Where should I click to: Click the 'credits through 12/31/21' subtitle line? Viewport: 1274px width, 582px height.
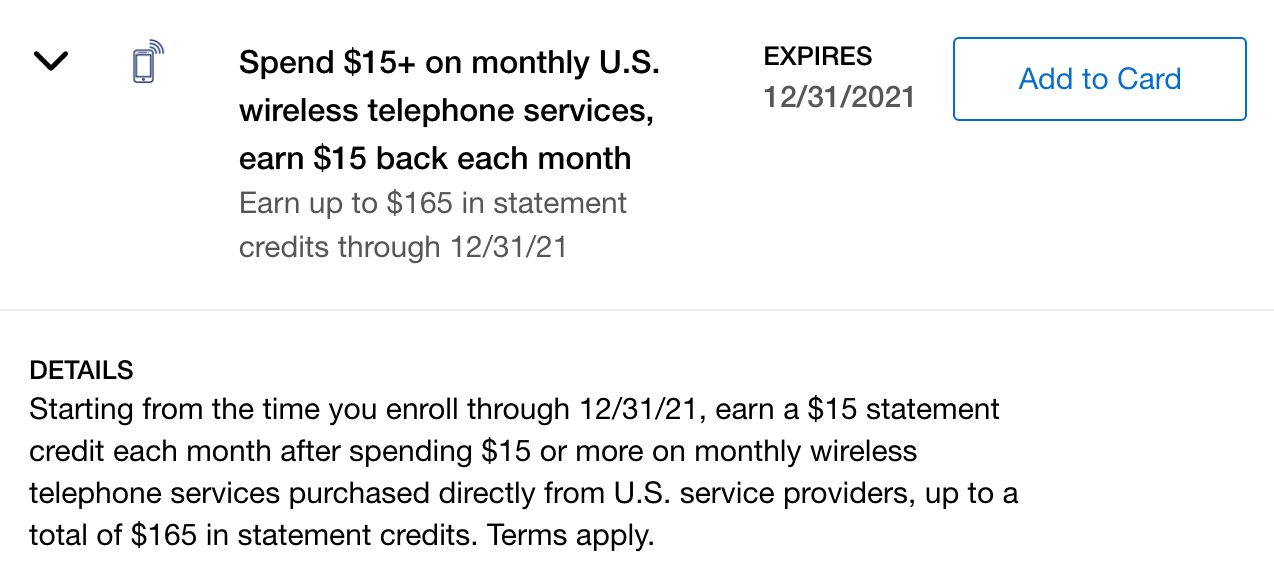(x=402, y=247)
